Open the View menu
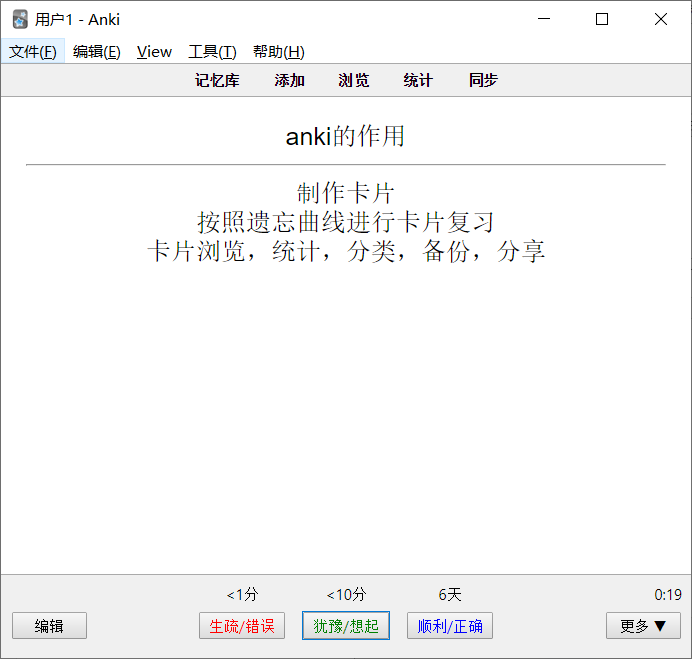Image resolution: width=692 pixels, height=659 pixels. (154, 52)
